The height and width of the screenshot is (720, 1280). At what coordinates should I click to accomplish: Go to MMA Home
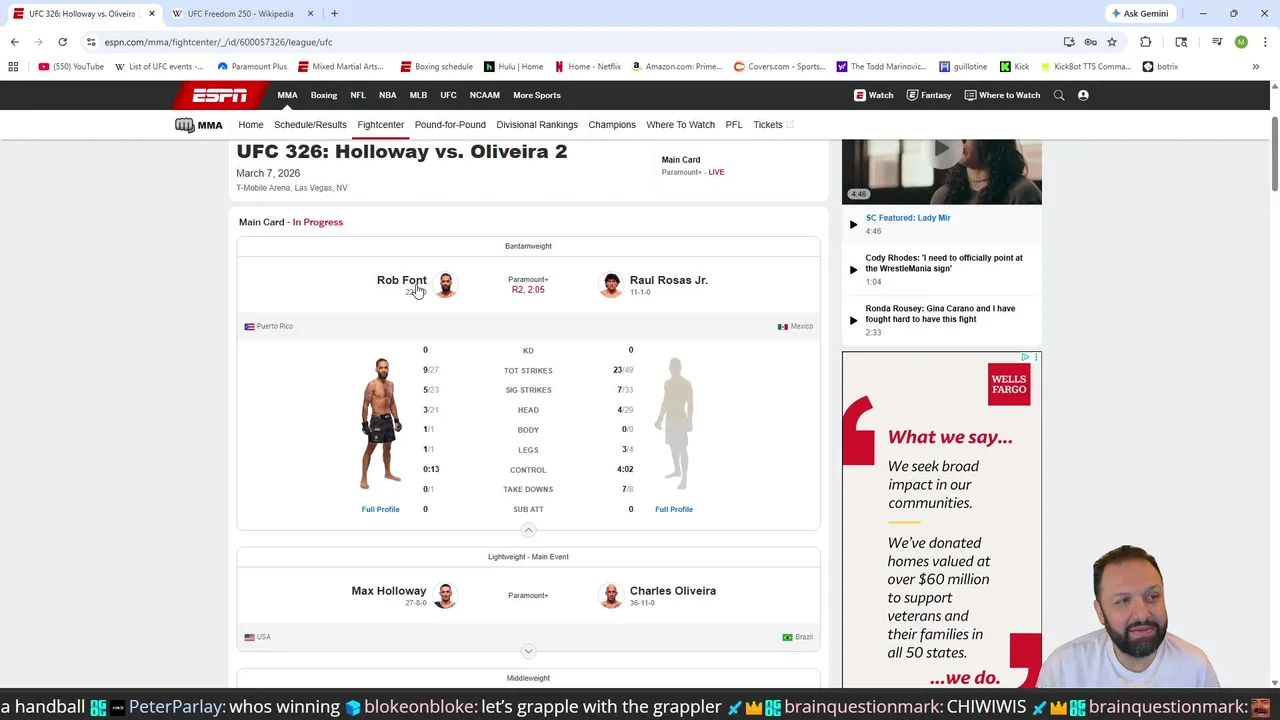pos(251,125)
